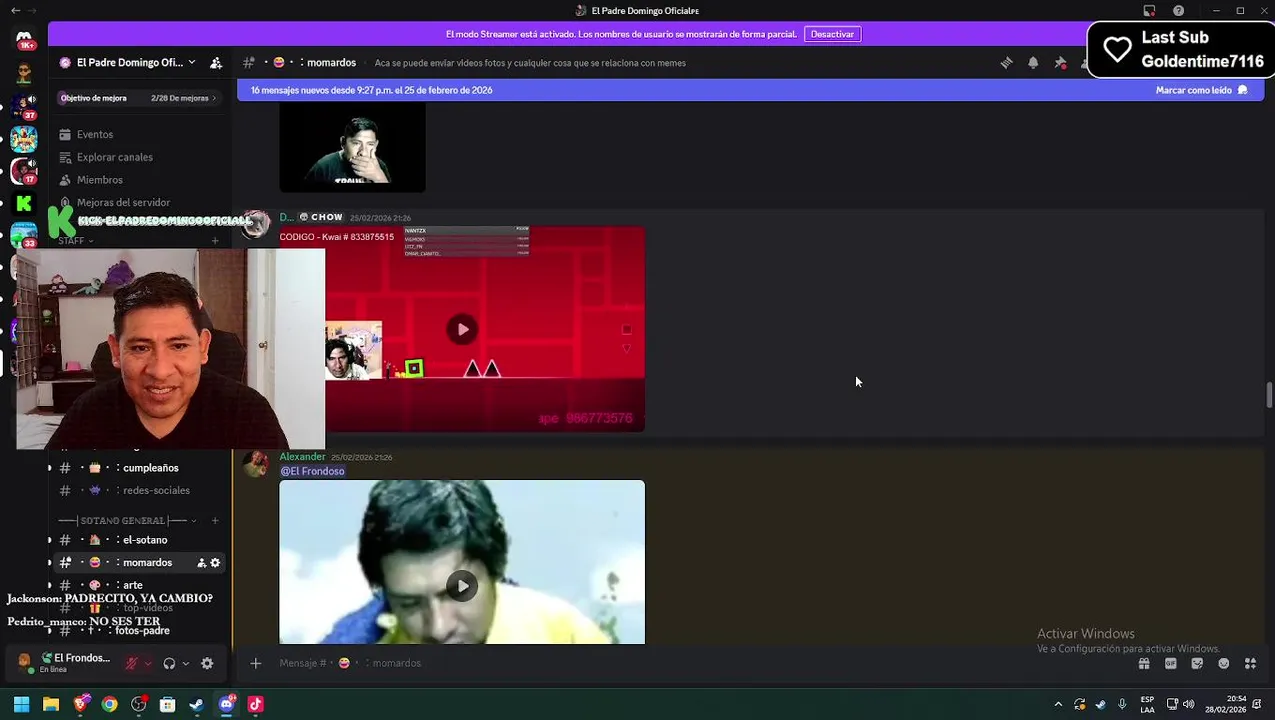The height and width of the screenshot is (720, 1275).
Task: Open El Frondoso user panel
Action: [66, 663]
